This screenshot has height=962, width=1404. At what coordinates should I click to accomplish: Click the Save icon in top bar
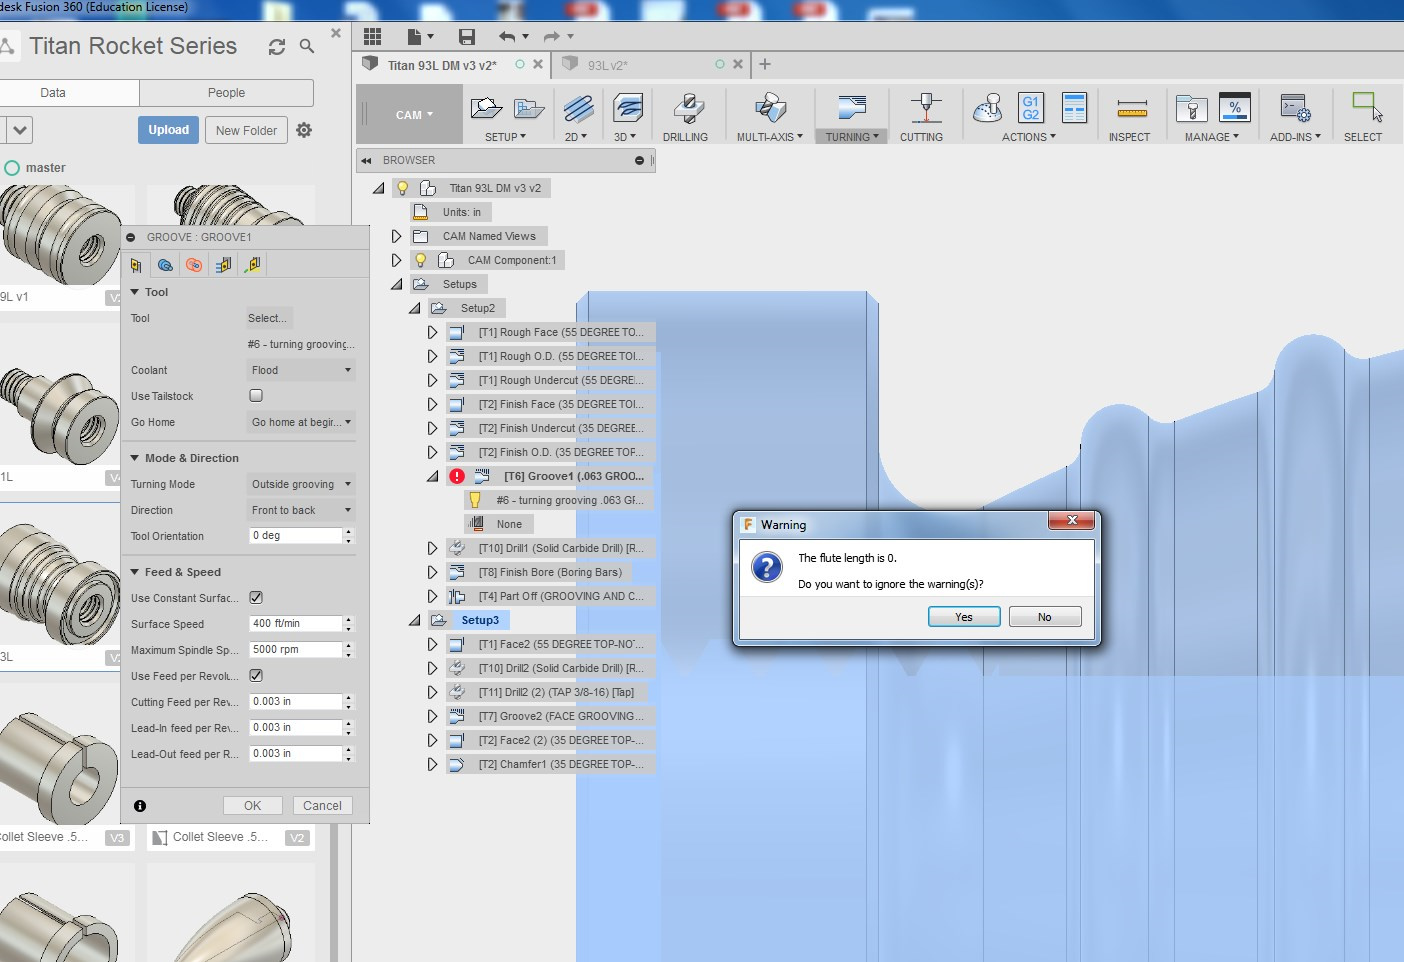coord(466,37)
